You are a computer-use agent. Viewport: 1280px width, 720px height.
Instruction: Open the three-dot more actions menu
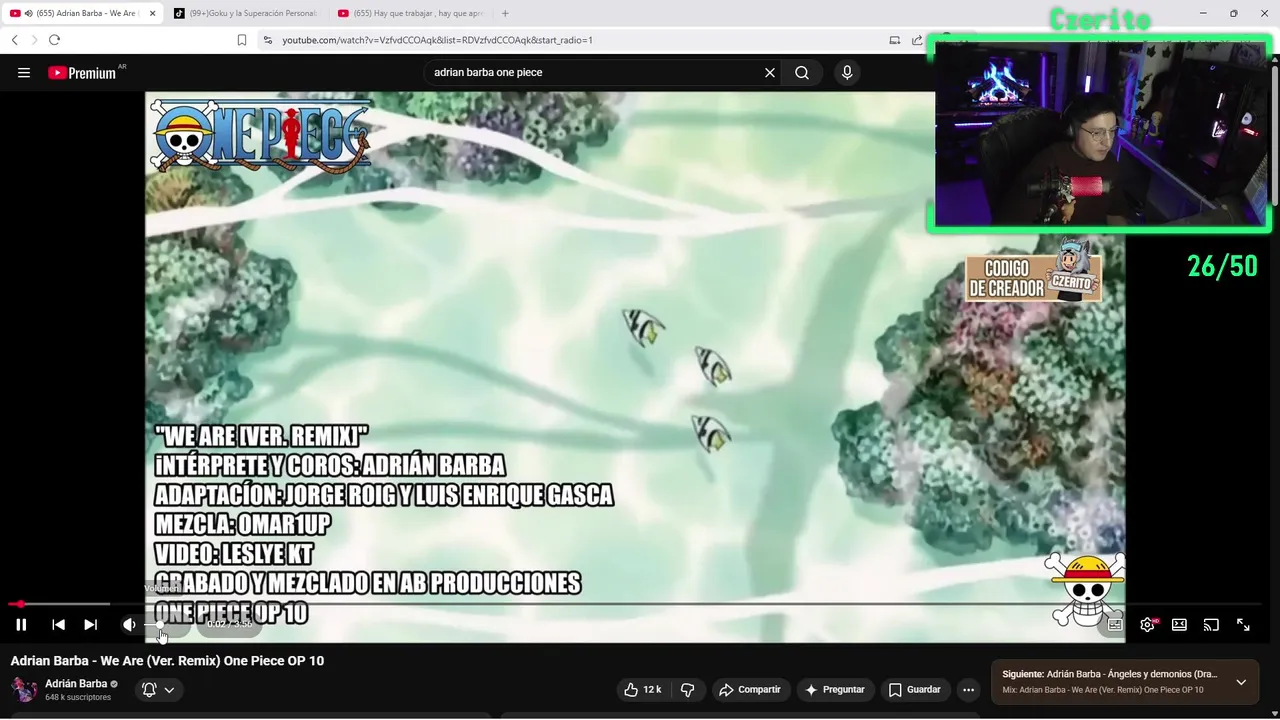(968, 690)
